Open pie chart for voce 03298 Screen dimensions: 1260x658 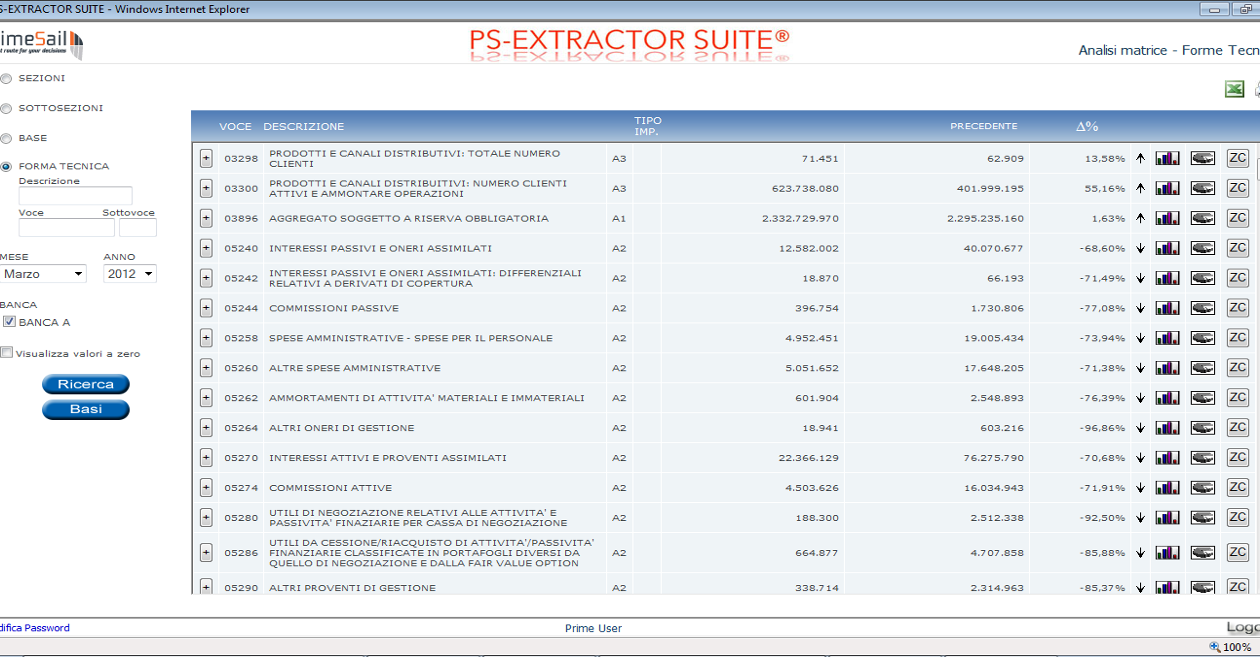point(1203,158)
